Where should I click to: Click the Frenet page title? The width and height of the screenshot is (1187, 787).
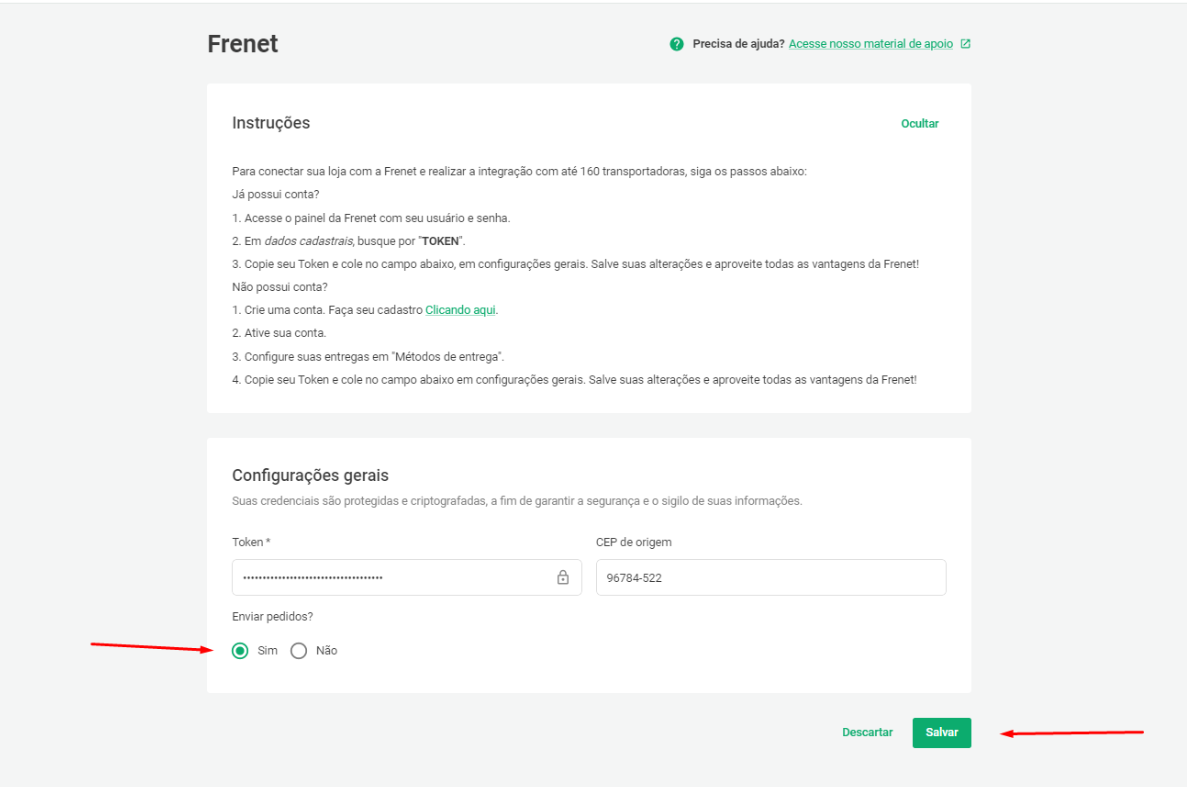[243, 44]
